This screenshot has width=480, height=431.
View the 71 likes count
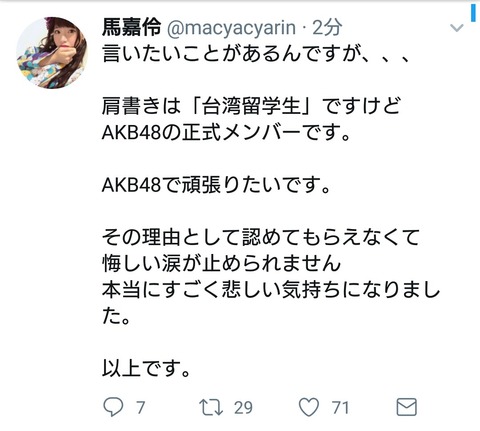(340, 408)
